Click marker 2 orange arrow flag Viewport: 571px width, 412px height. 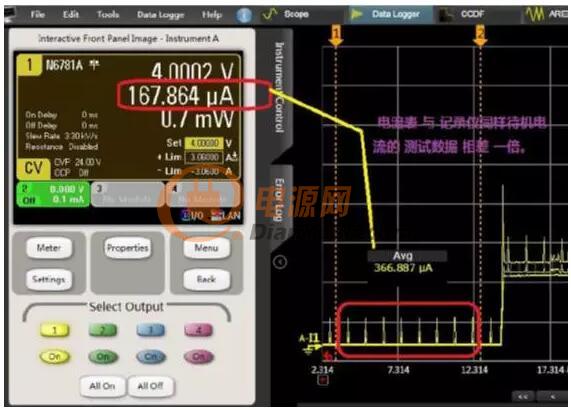pos(480,35)
